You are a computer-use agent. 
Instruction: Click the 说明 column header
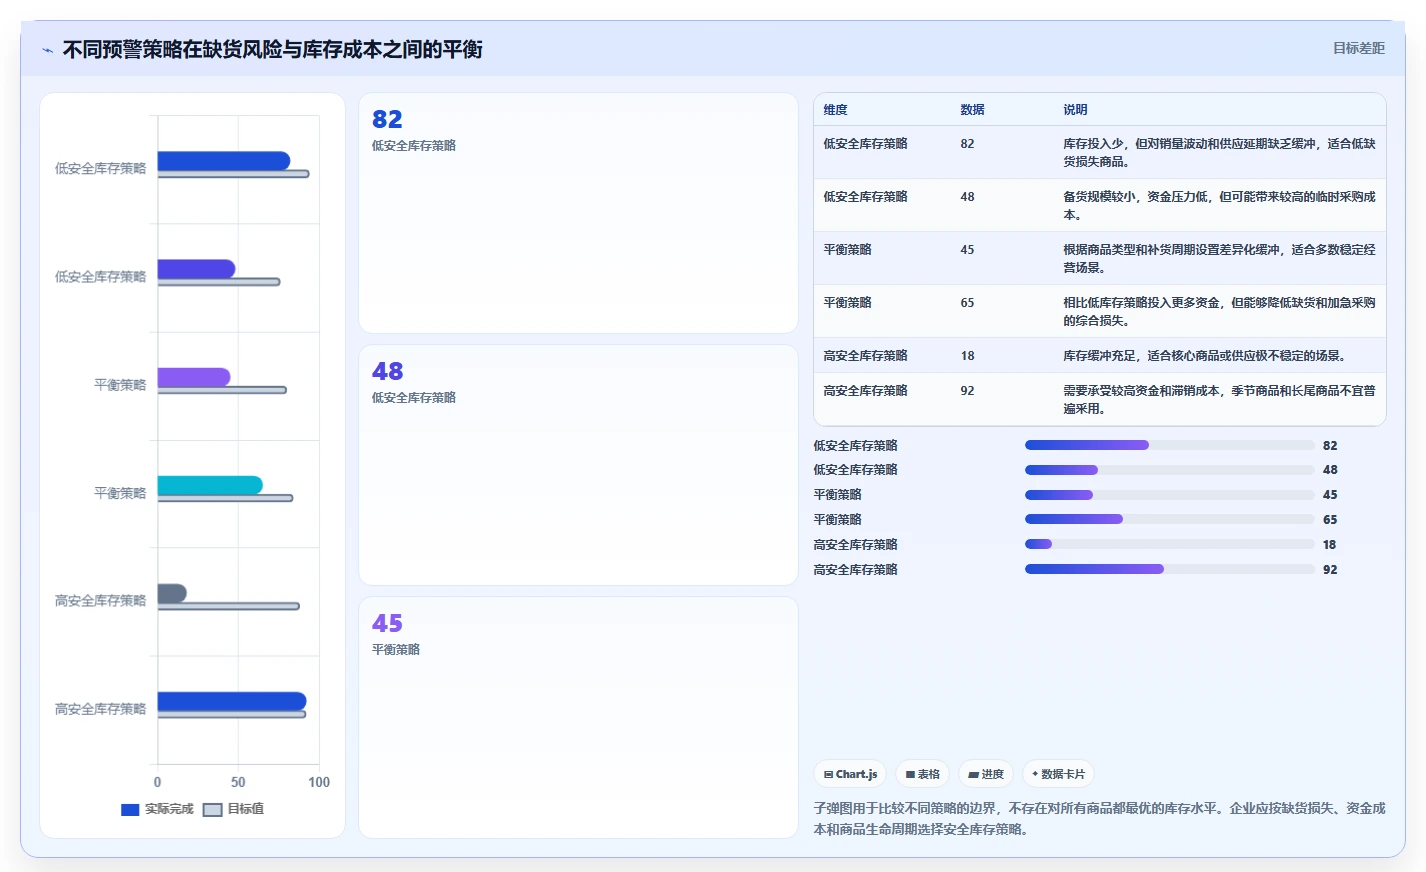1075,110
